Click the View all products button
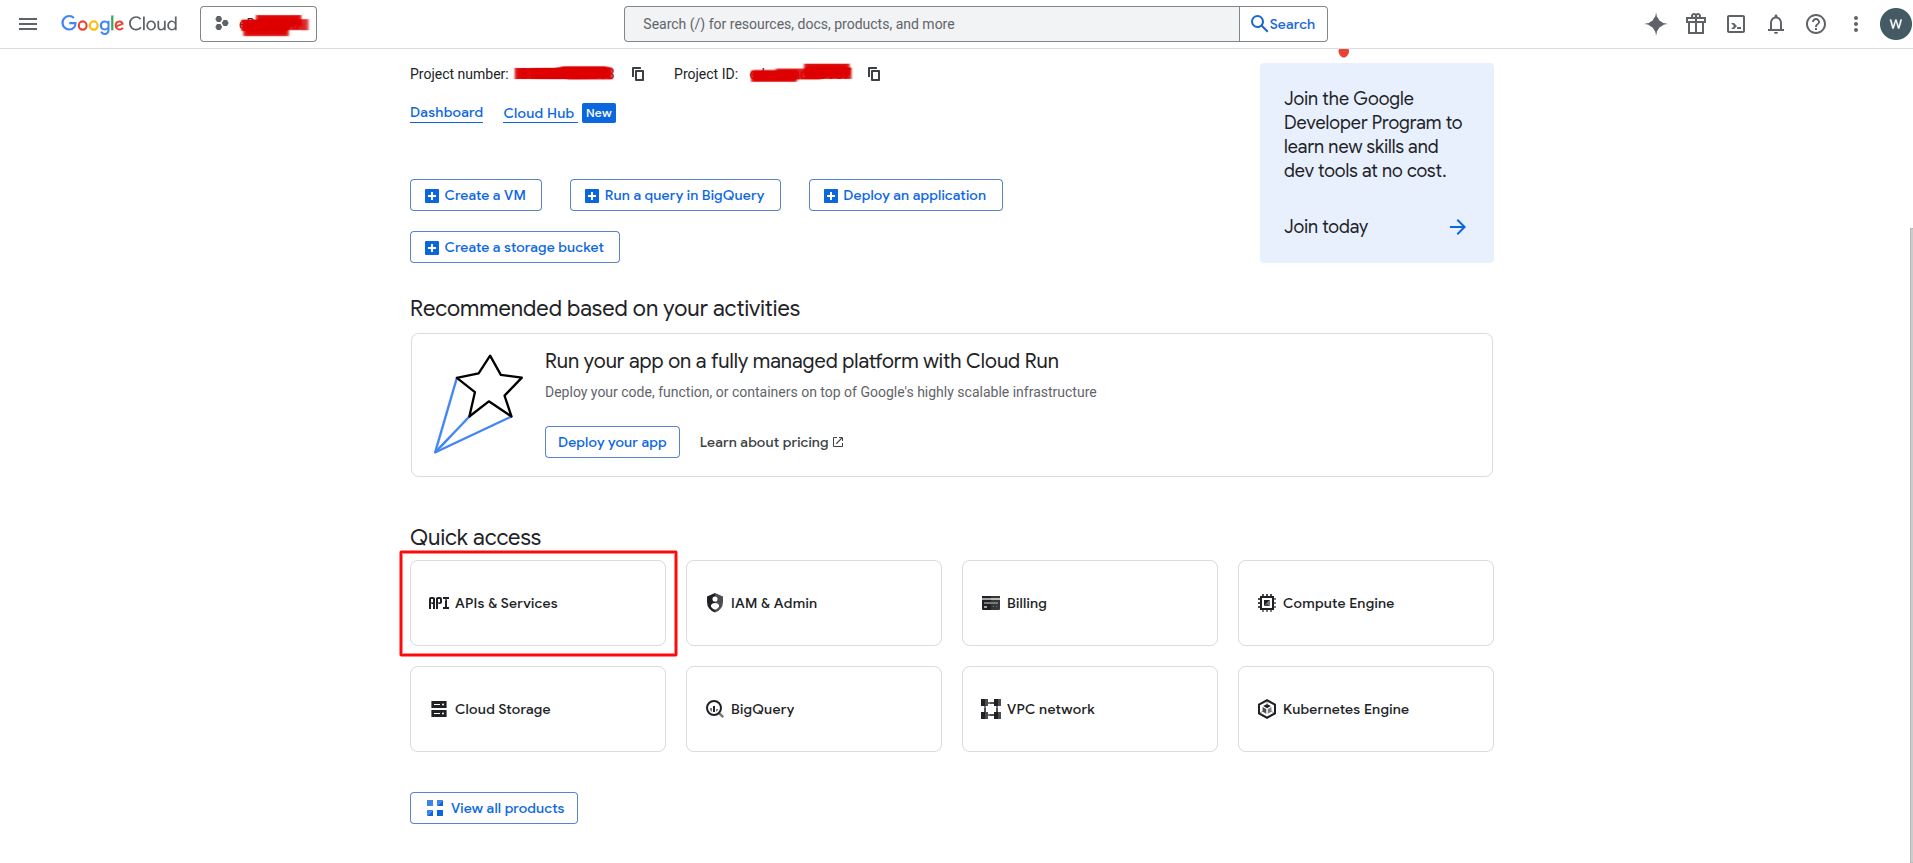This screenshot has height=863, width=1913. pos(494,808)
